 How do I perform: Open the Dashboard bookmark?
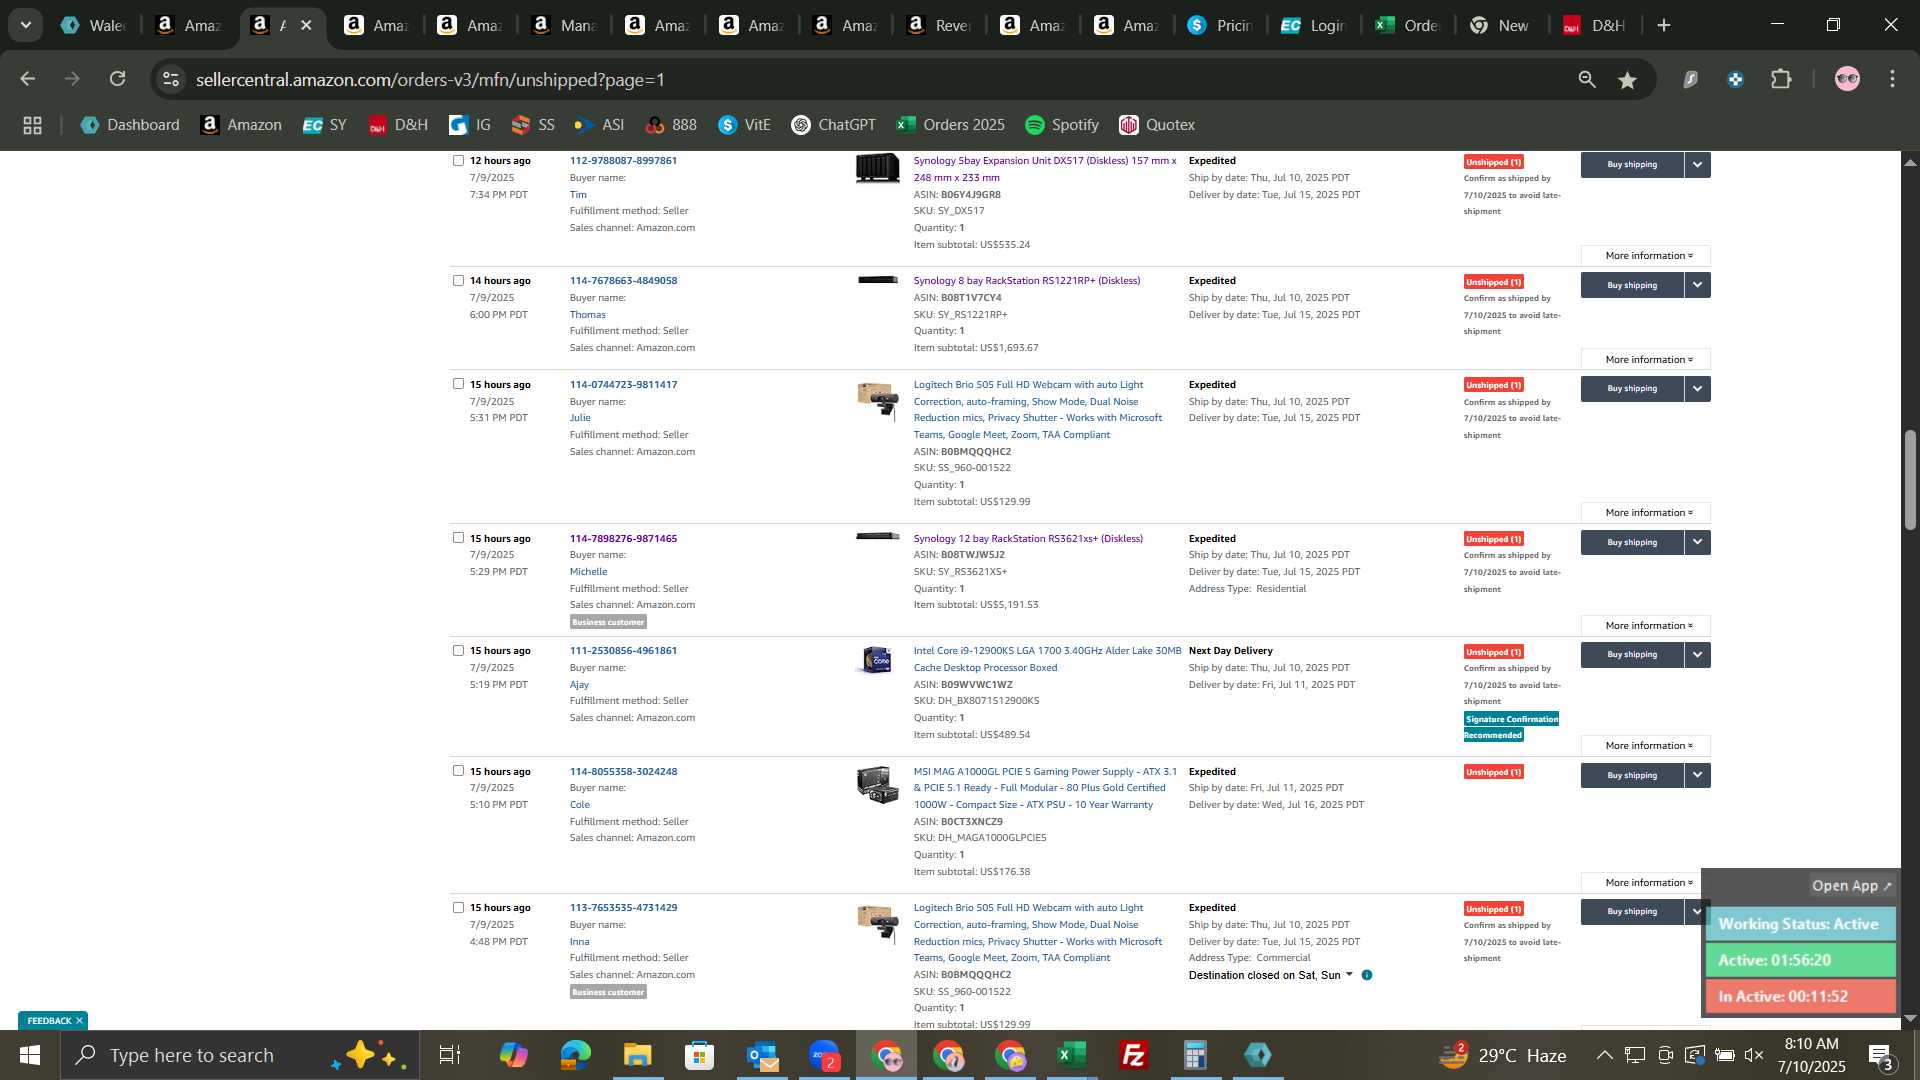click(x=130, y=125)
